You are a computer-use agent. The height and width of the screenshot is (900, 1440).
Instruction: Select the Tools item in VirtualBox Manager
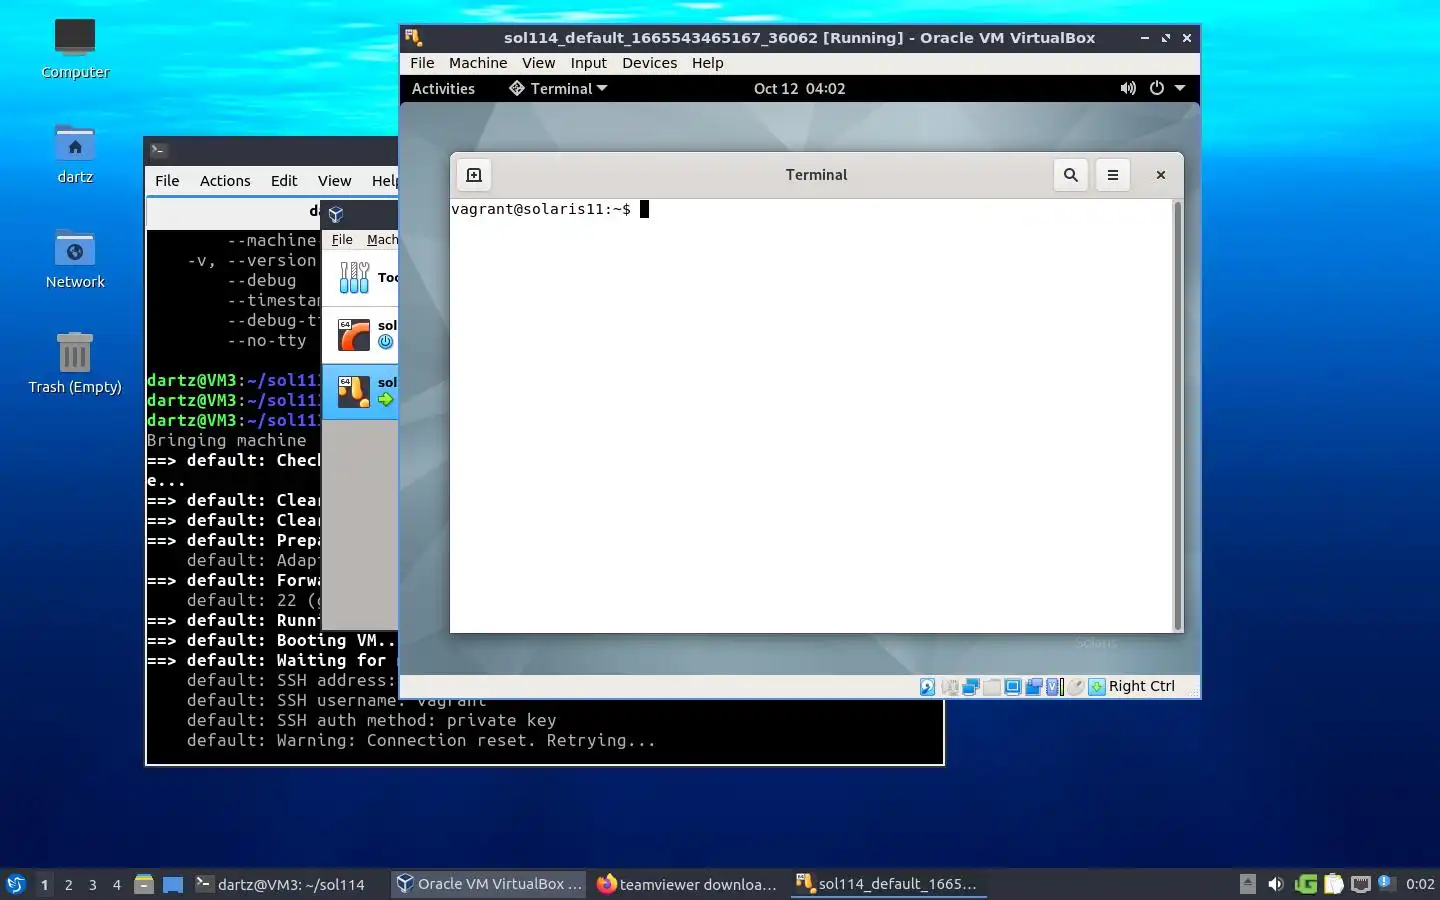pos(360,277)
